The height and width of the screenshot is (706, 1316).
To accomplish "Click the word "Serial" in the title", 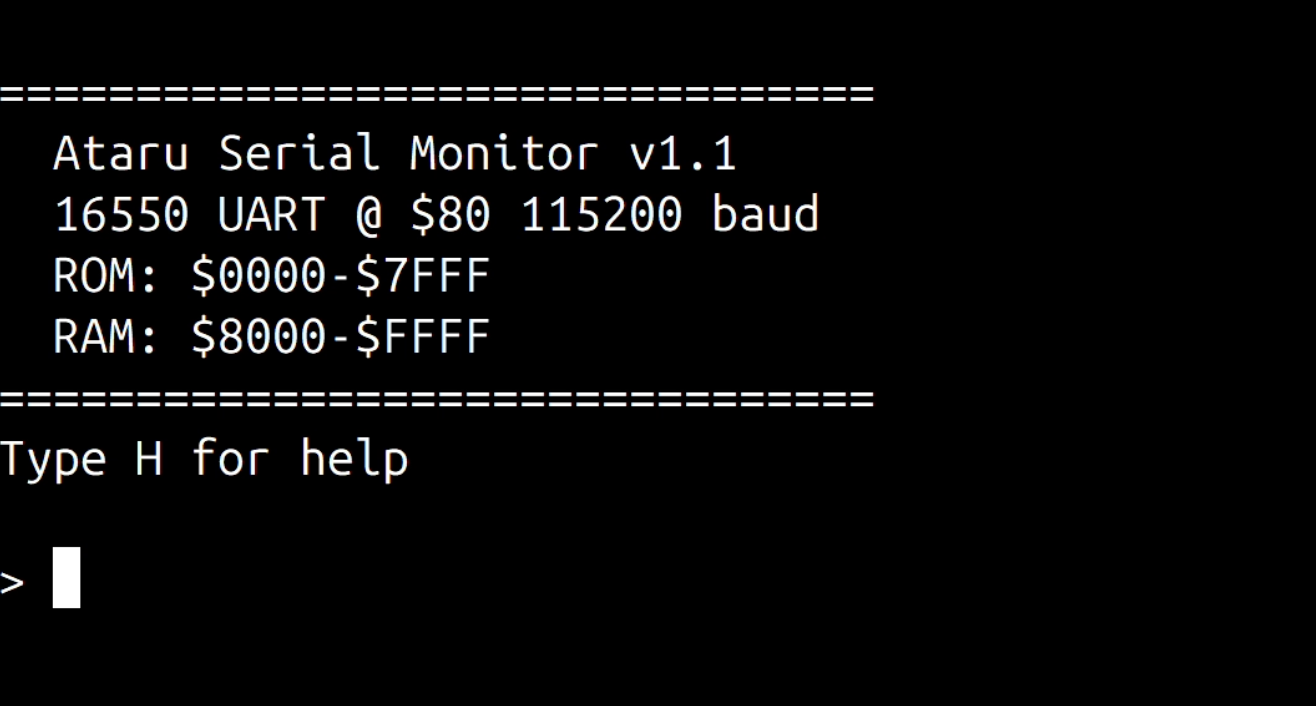I will [x=299, y=154].
